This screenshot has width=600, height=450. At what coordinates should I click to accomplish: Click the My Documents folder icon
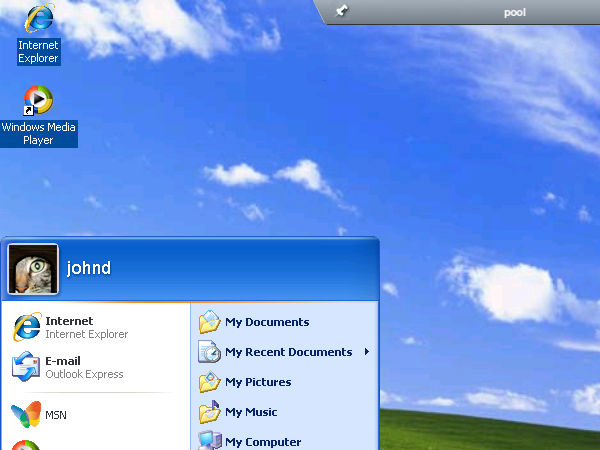tap(209, 322)
